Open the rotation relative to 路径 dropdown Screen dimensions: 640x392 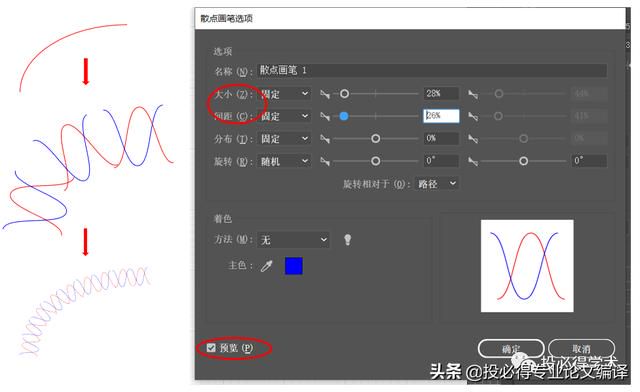point(437,184)
